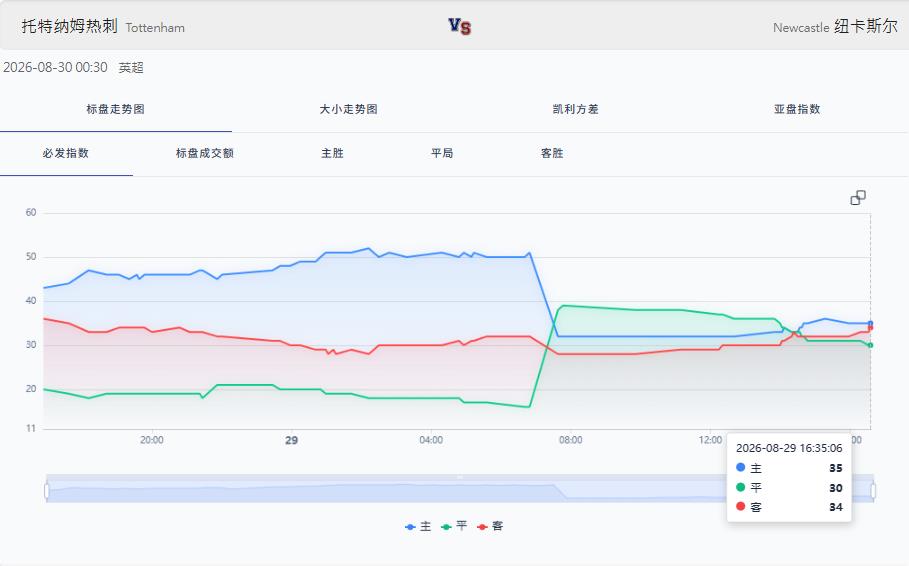The height and width of the screenshot is (566, 909).
Task: Click the VS logo in header
Action: coord(460,26)
